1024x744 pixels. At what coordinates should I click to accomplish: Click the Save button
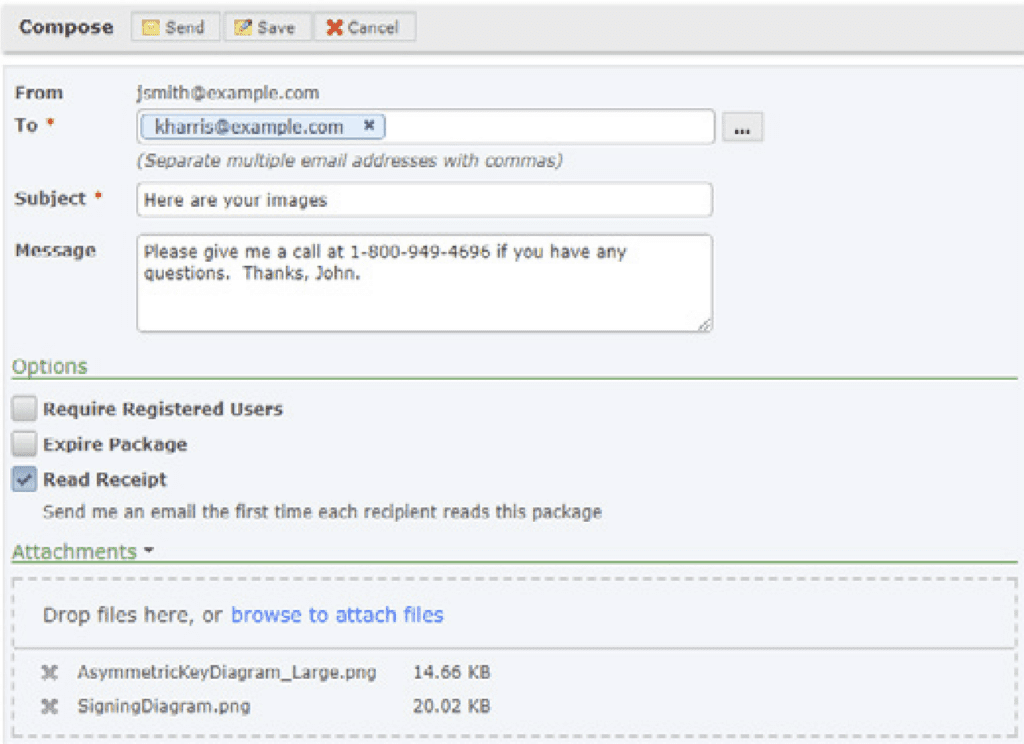(x=266, y=27)
